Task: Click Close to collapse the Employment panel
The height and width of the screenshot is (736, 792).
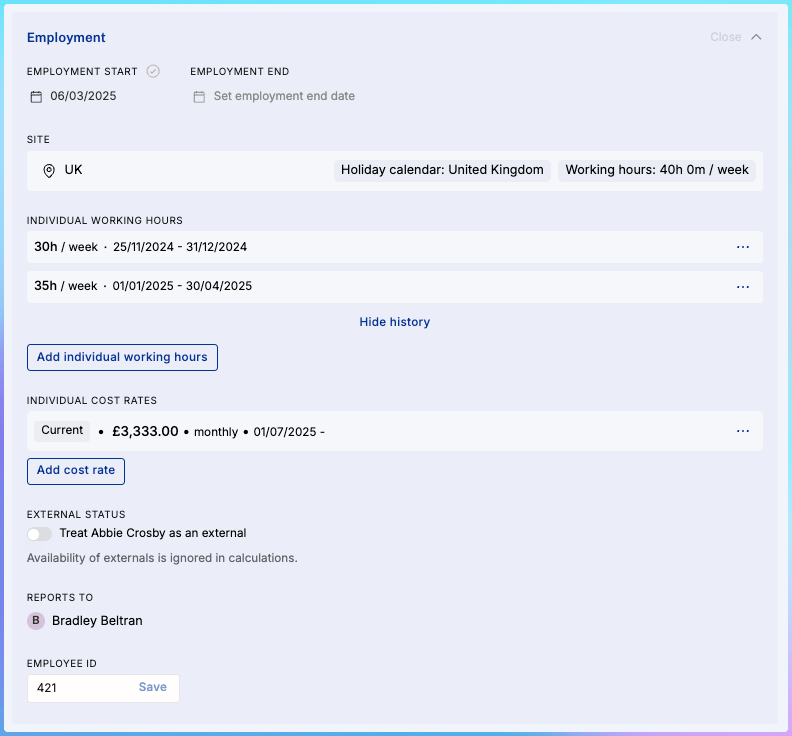Action: pos(725,37)
